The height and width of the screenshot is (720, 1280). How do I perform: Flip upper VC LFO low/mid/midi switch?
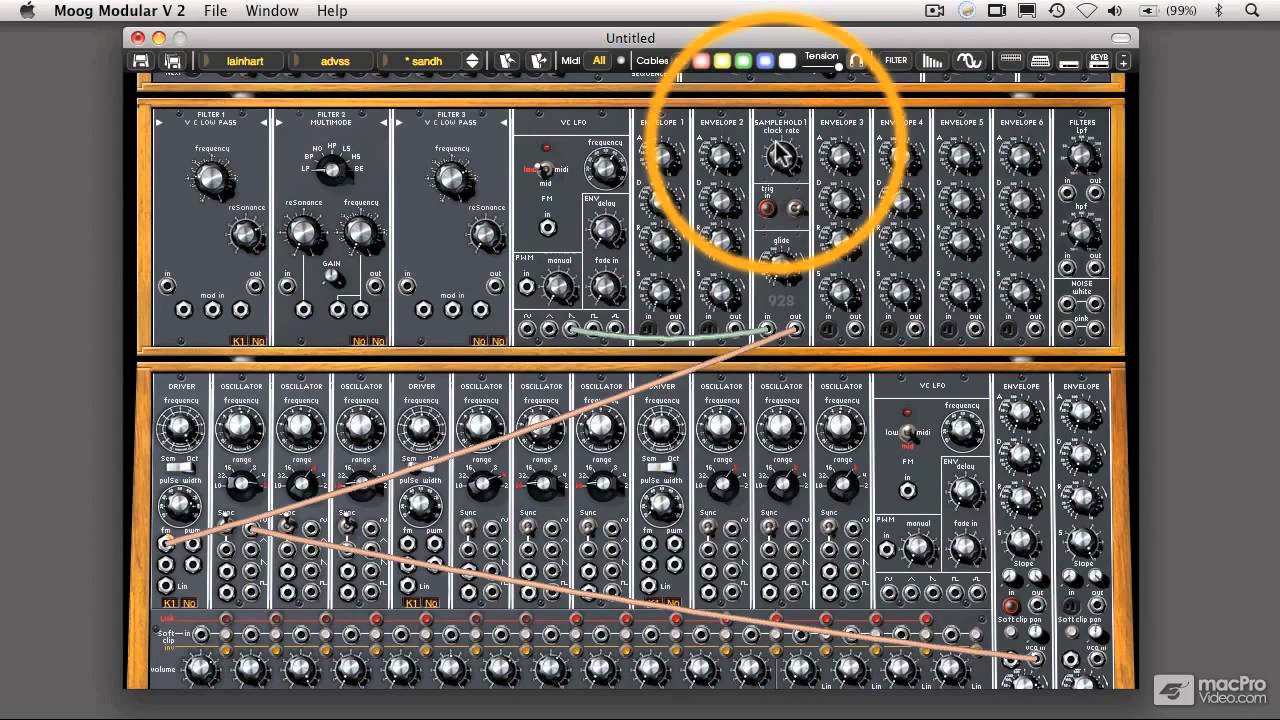[545, 169]
